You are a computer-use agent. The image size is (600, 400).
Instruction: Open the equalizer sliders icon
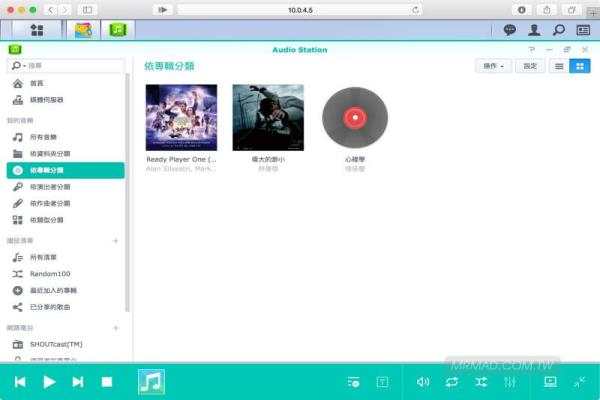510,382
